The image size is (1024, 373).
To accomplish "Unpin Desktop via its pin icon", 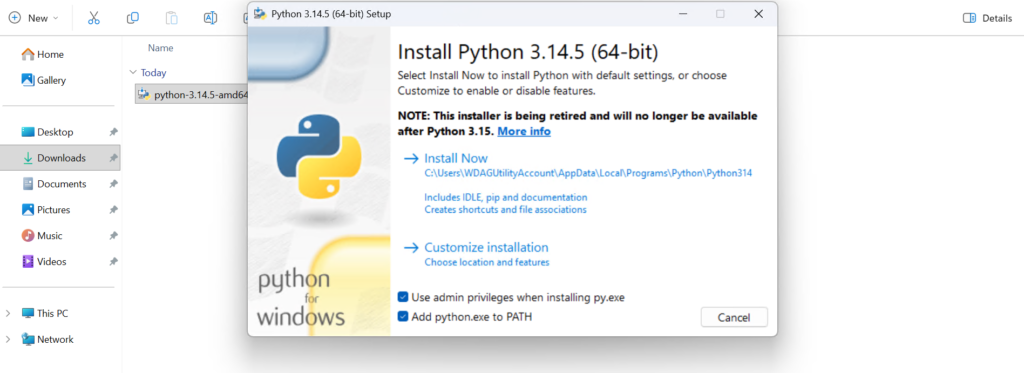I will click(113, 132).
